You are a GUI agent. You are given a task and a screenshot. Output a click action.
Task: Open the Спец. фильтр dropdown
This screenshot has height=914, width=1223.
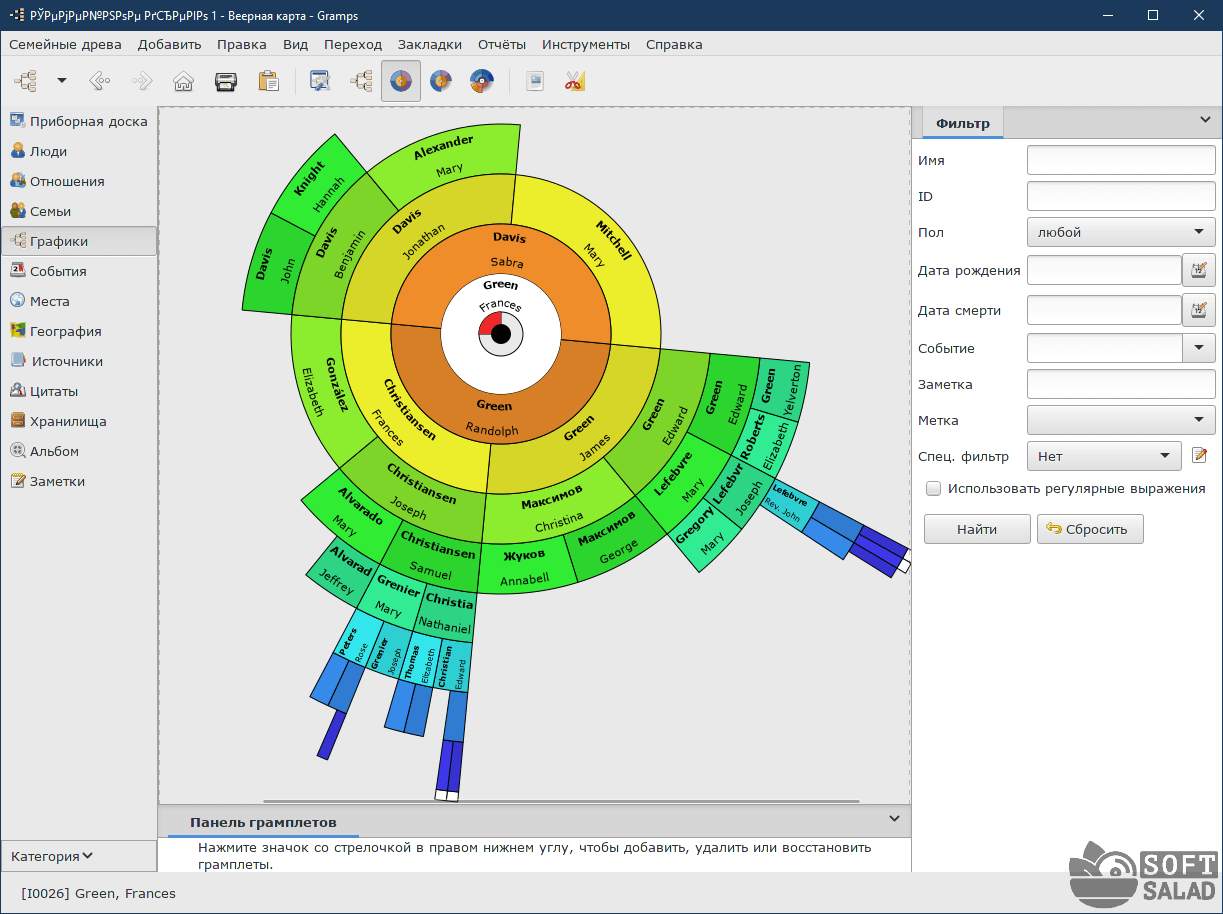click(1104, 456)
